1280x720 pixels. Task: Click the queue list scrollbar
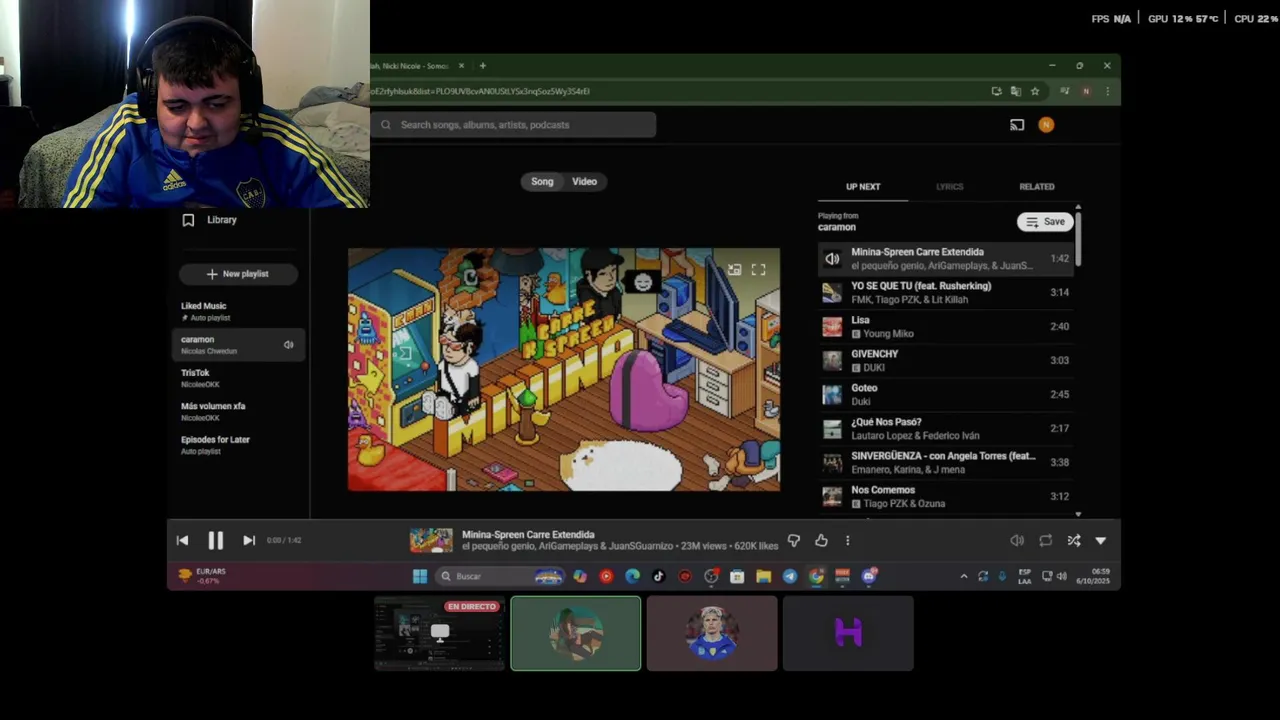coord(1078,238)
